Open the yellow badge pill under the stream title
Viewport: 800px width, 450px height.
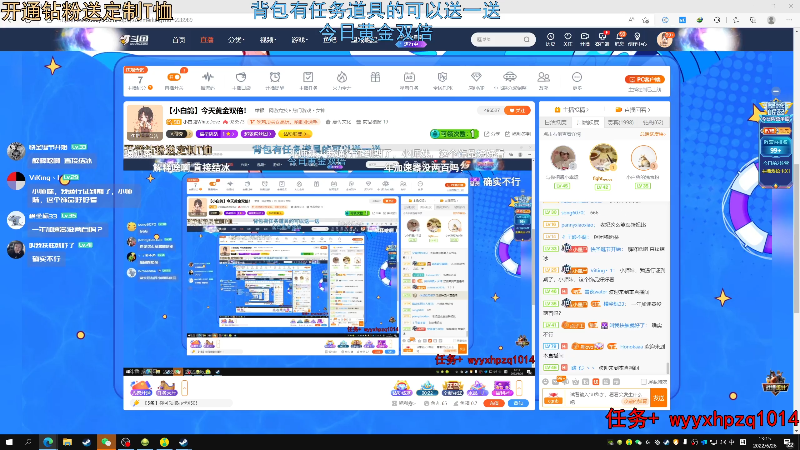(x=295, y=134)
